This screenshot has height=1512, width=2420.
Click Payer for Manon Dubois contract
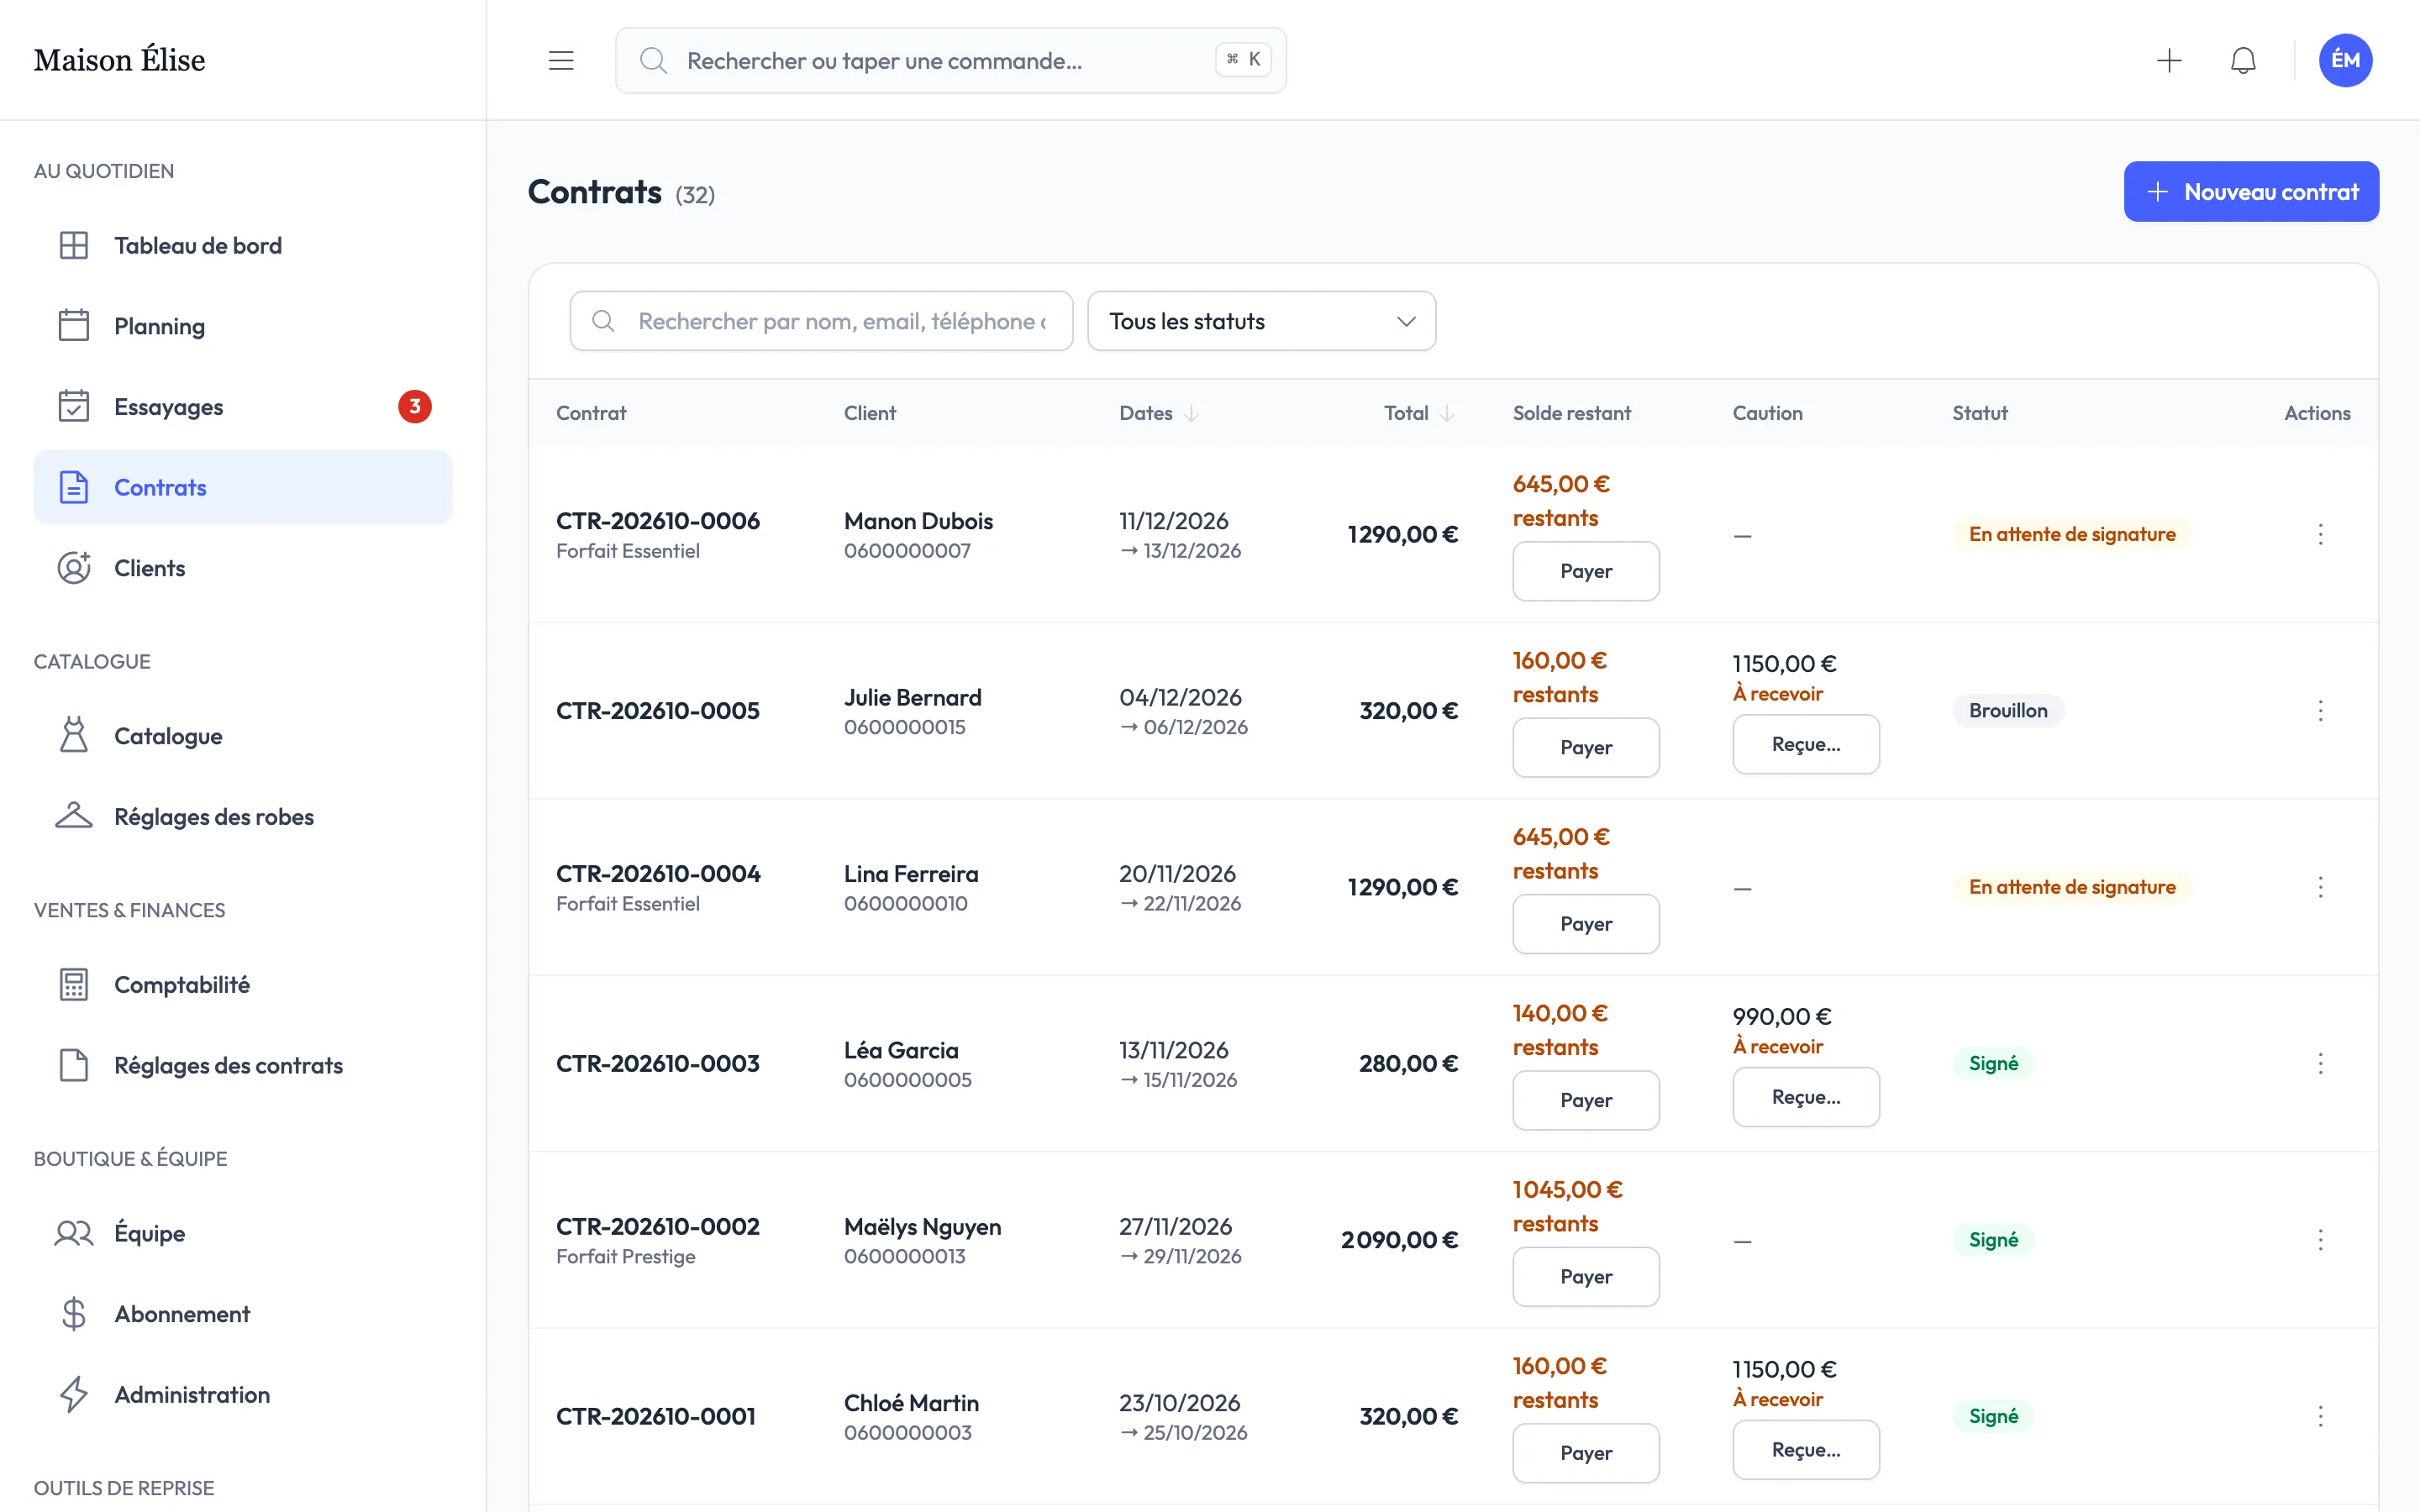point(1585,571)
